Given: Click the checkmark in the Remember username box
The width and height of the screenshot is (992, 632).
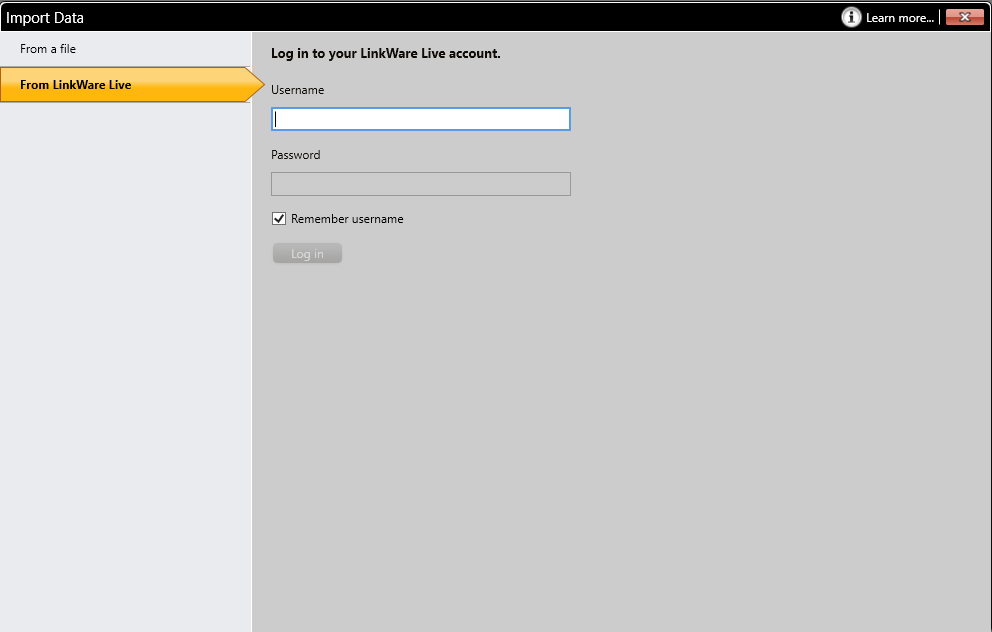Looking at the screenshot, I should click(x=278, y=219).
